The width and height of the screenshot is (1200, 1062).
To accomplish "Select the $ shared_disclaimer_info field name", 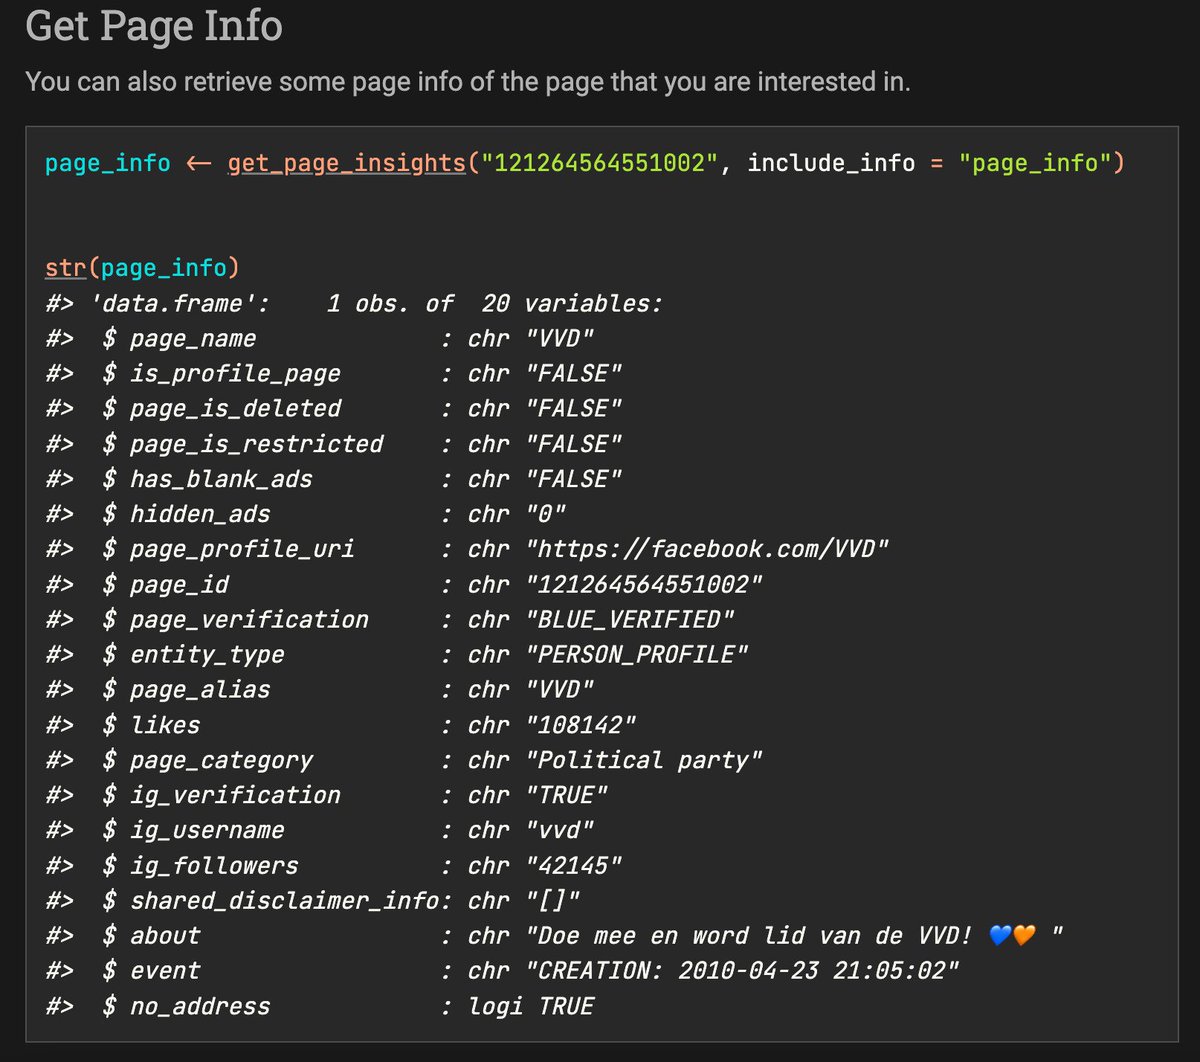I will [x=270, y=900].
